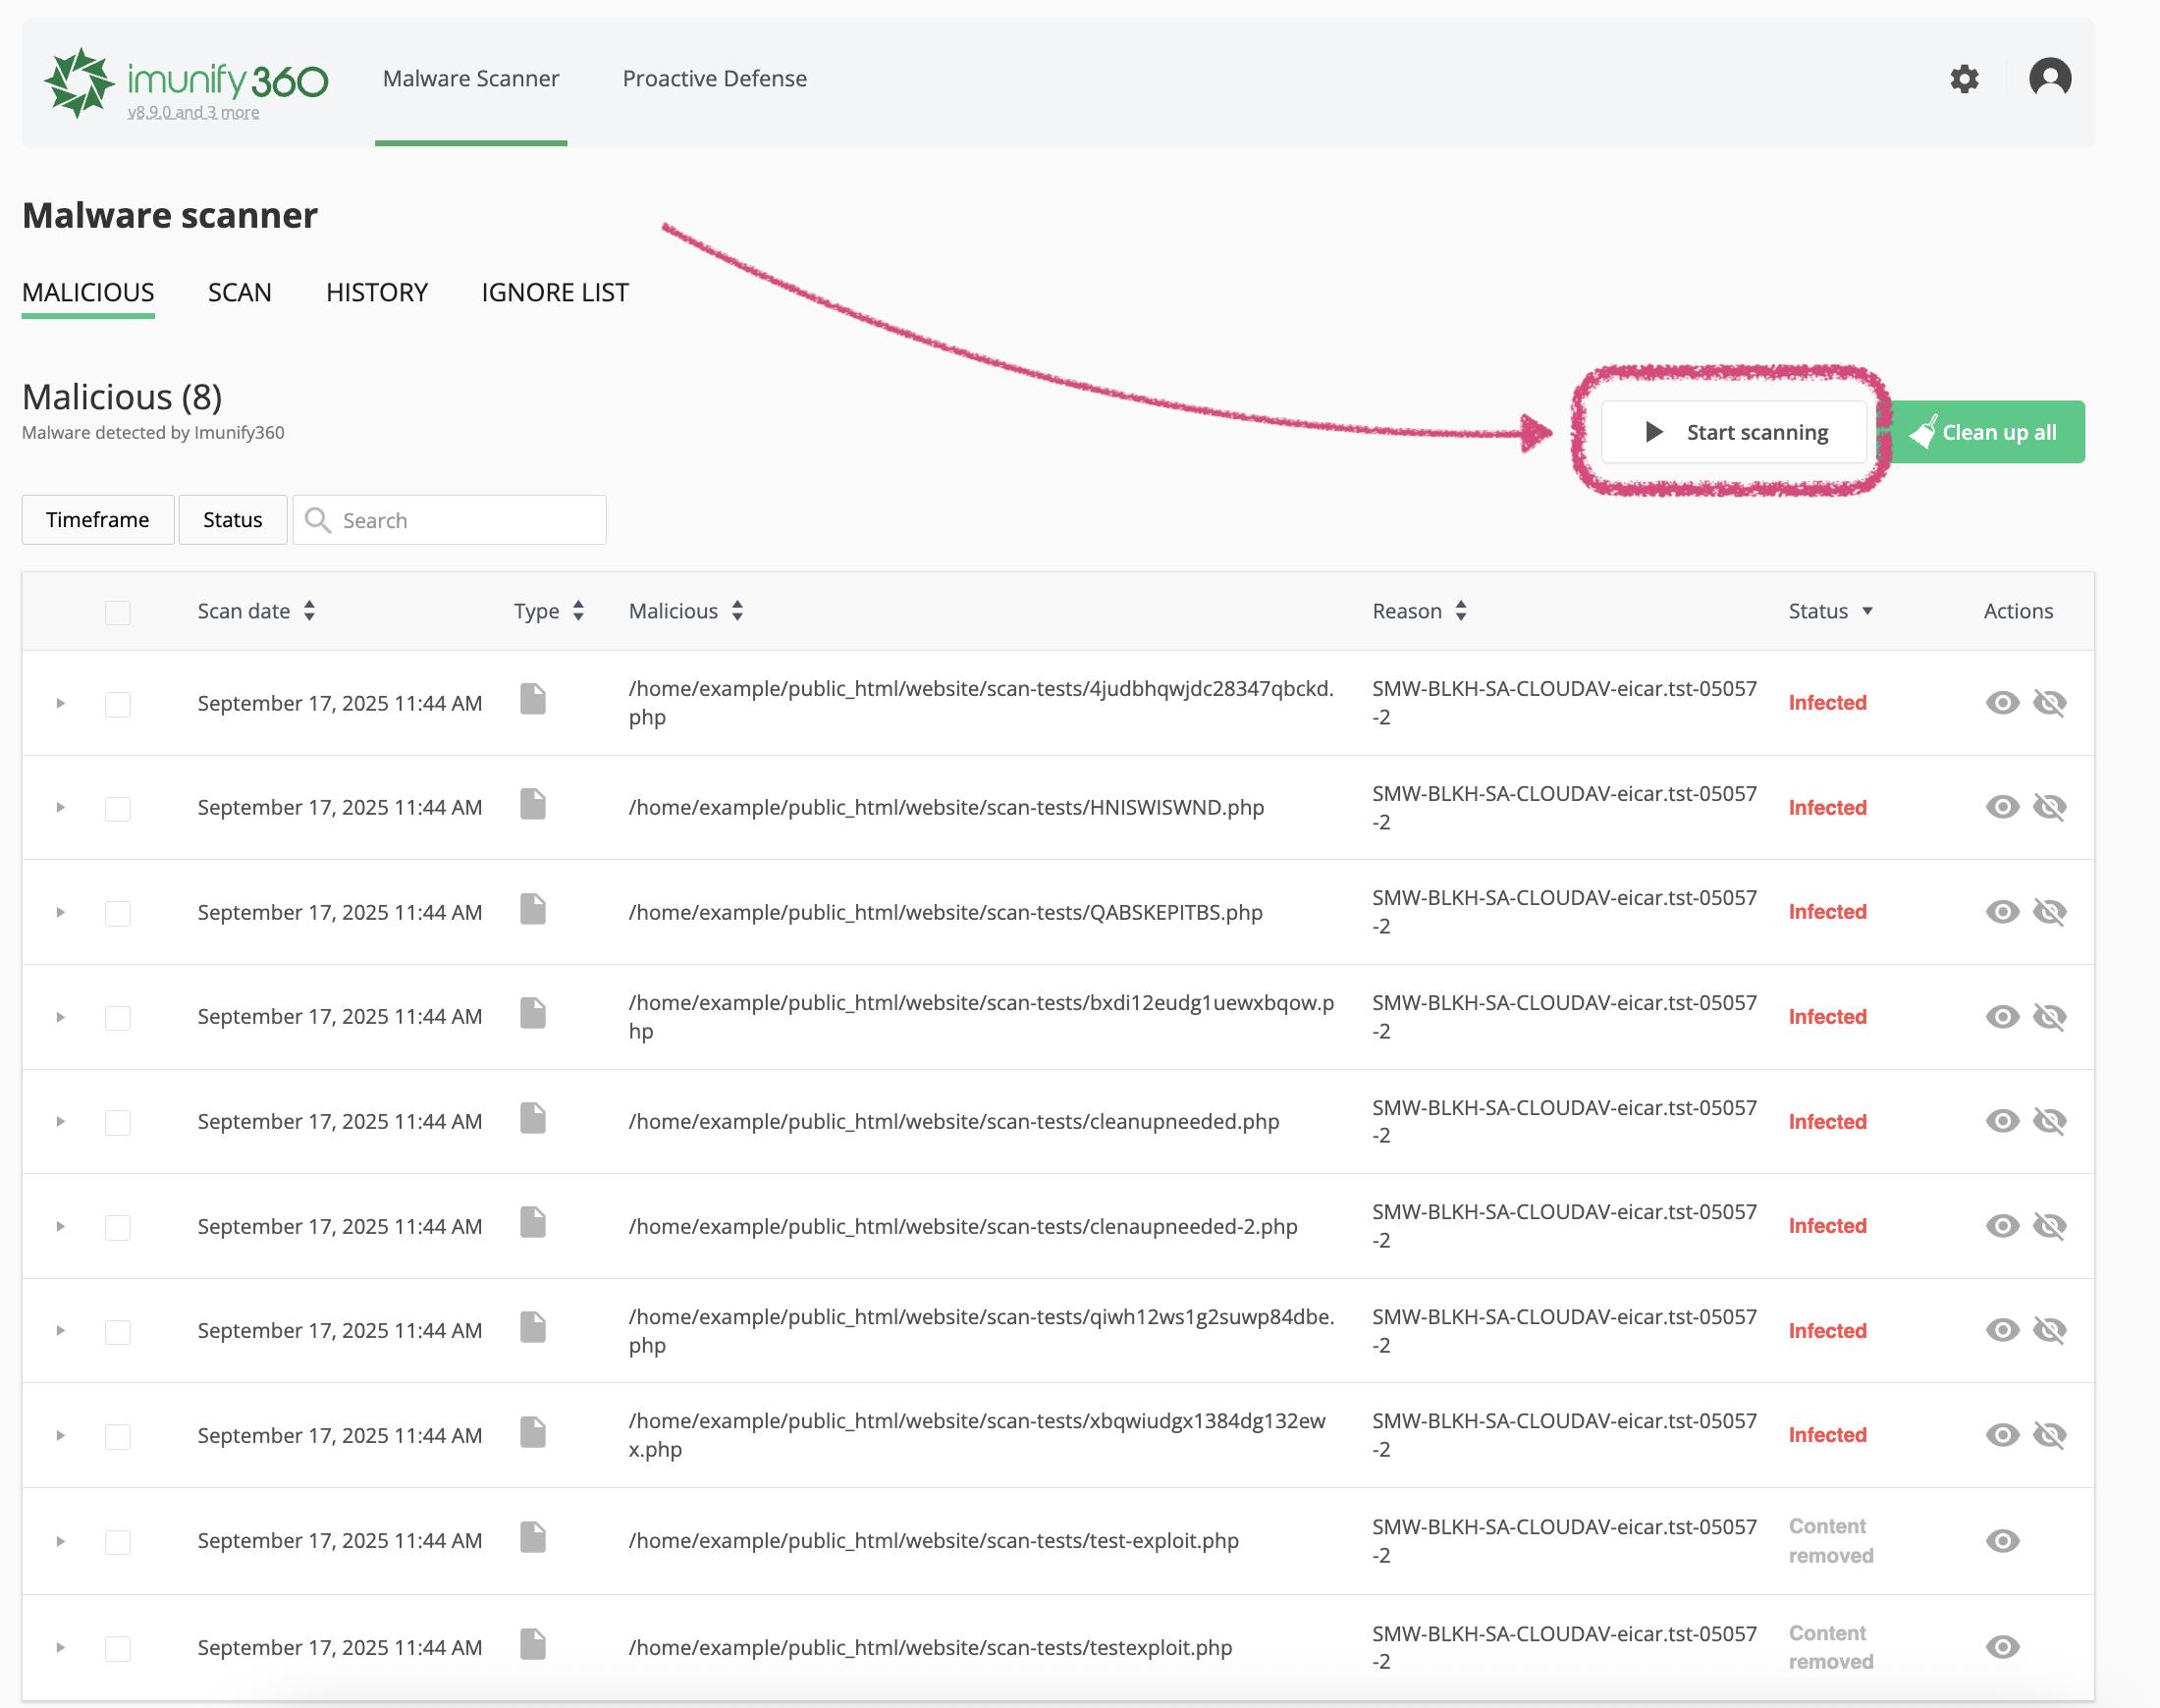Sort table by Reason column

1419,611
